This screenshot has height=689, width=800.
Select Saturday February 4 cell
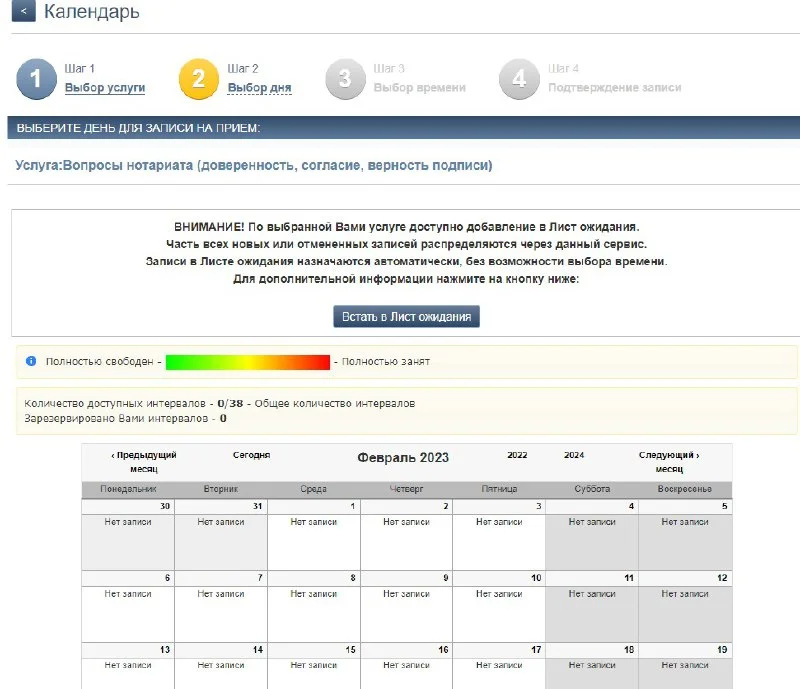coord(591,535)
